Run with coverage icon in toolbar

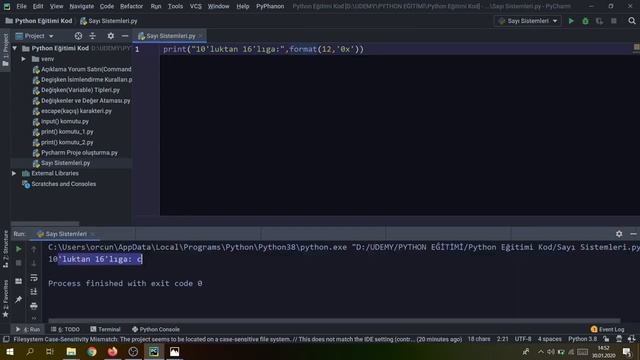click(x=599, y=21)
